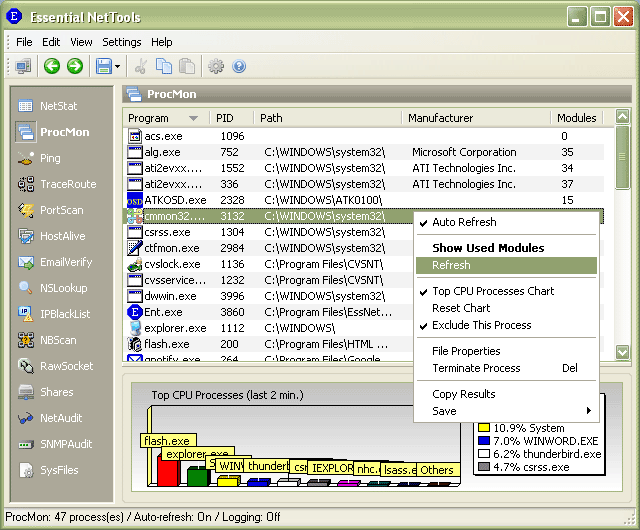Click the computer monitors toolbar icon
The height and width of the screenshot is (530, 640).
click(x=23, y=66)
